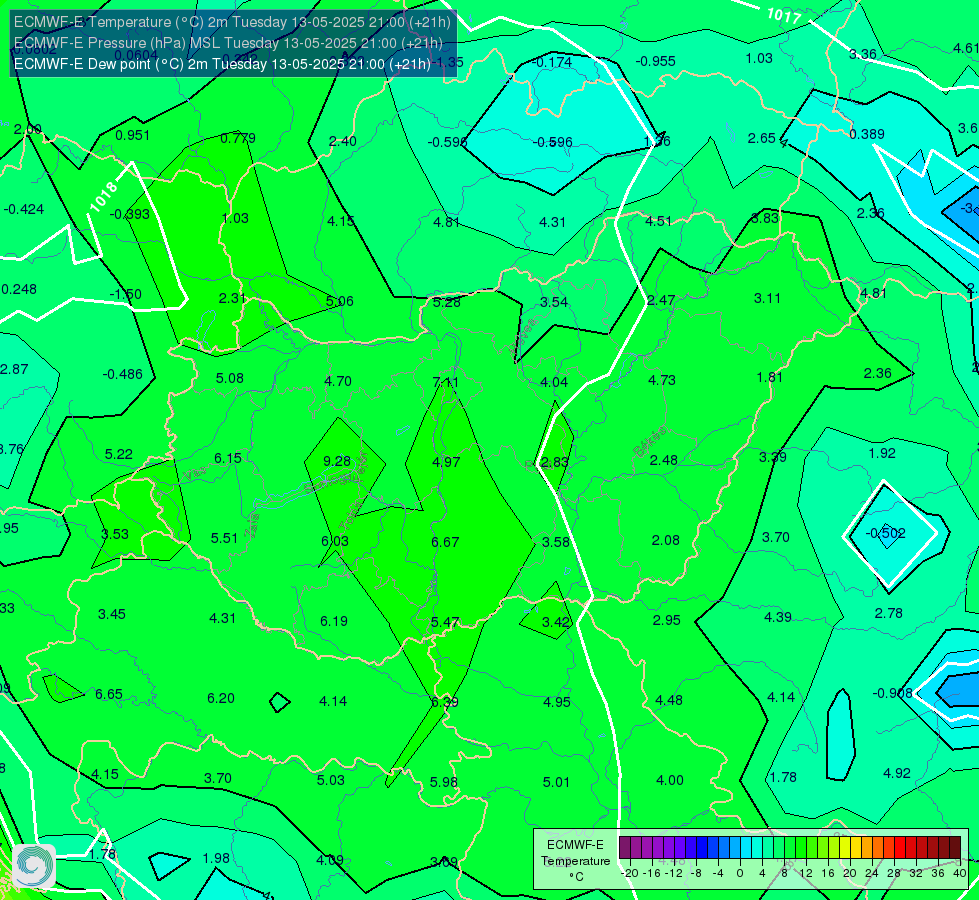Click the 4.92 temperature value
The image size is (979, 900).
(897, 773)
